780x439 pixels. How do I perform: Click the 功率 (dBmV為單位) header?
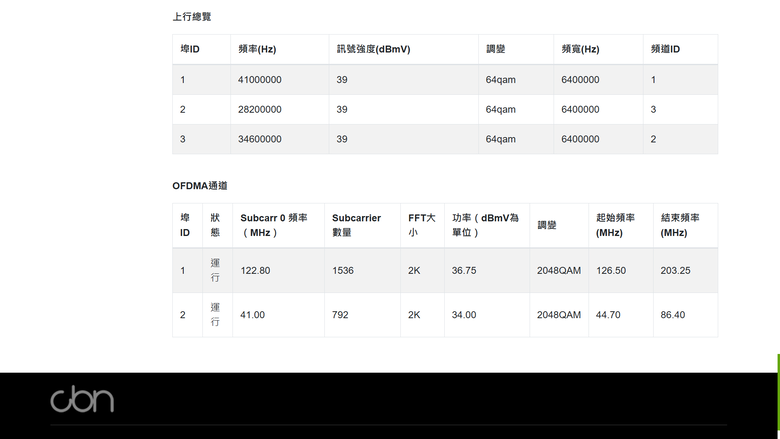[486, 225]
